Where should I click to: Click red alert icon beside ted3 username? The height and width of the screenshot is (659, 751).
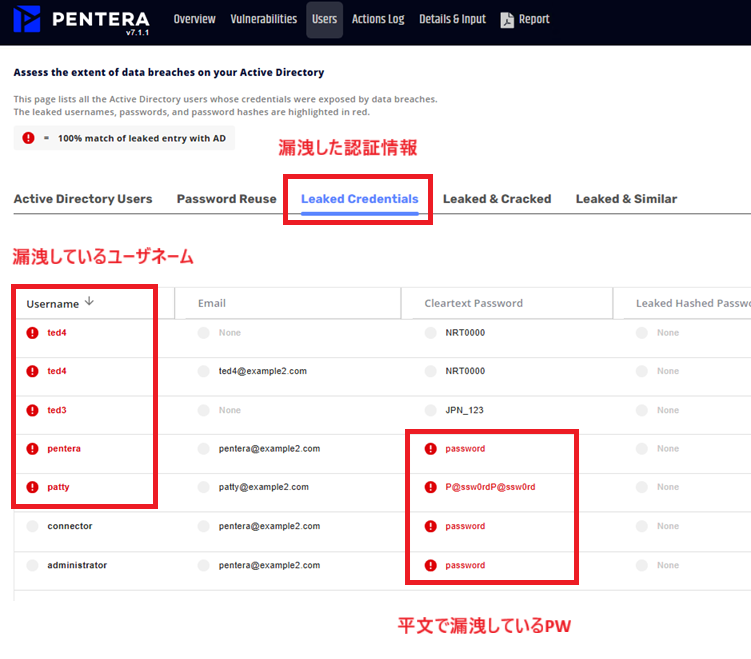(x=33, y=411)
